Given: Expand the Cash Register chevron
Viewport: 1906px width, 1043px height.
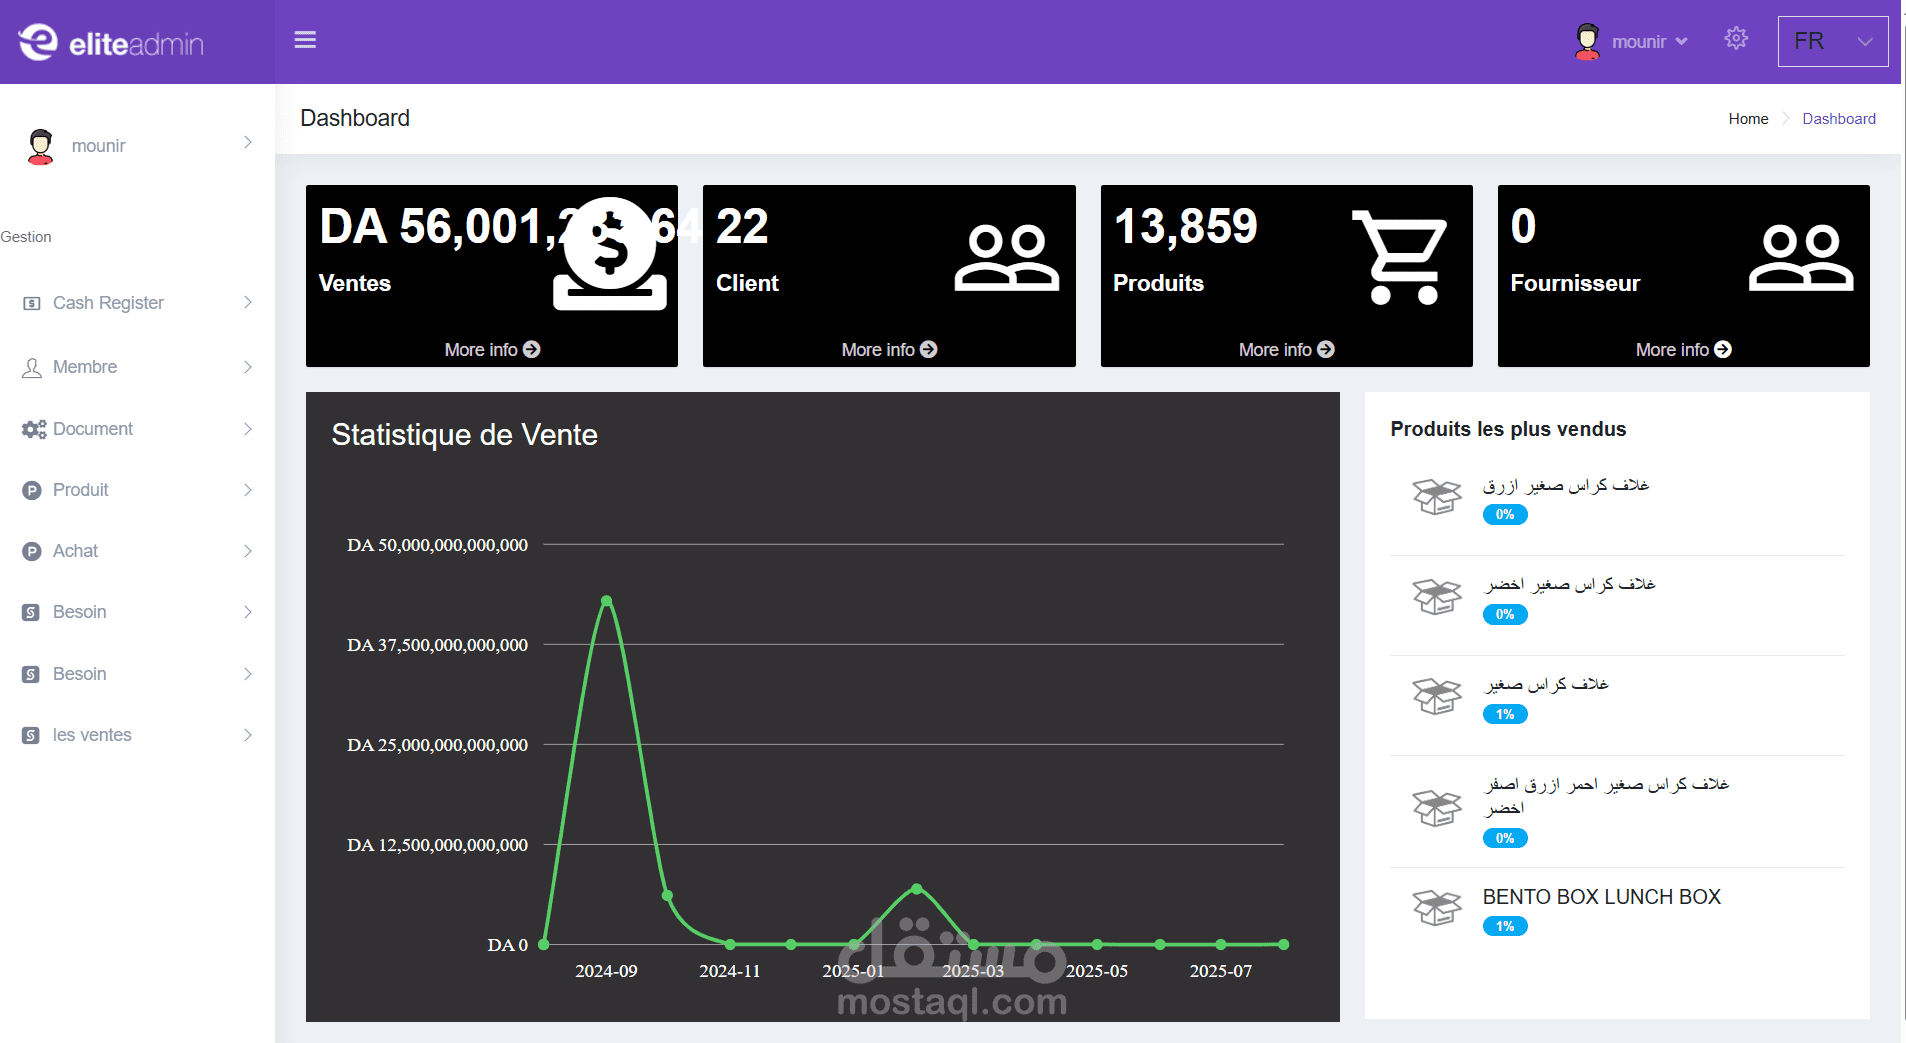Looking at the screenshot, I should [248, 302].
